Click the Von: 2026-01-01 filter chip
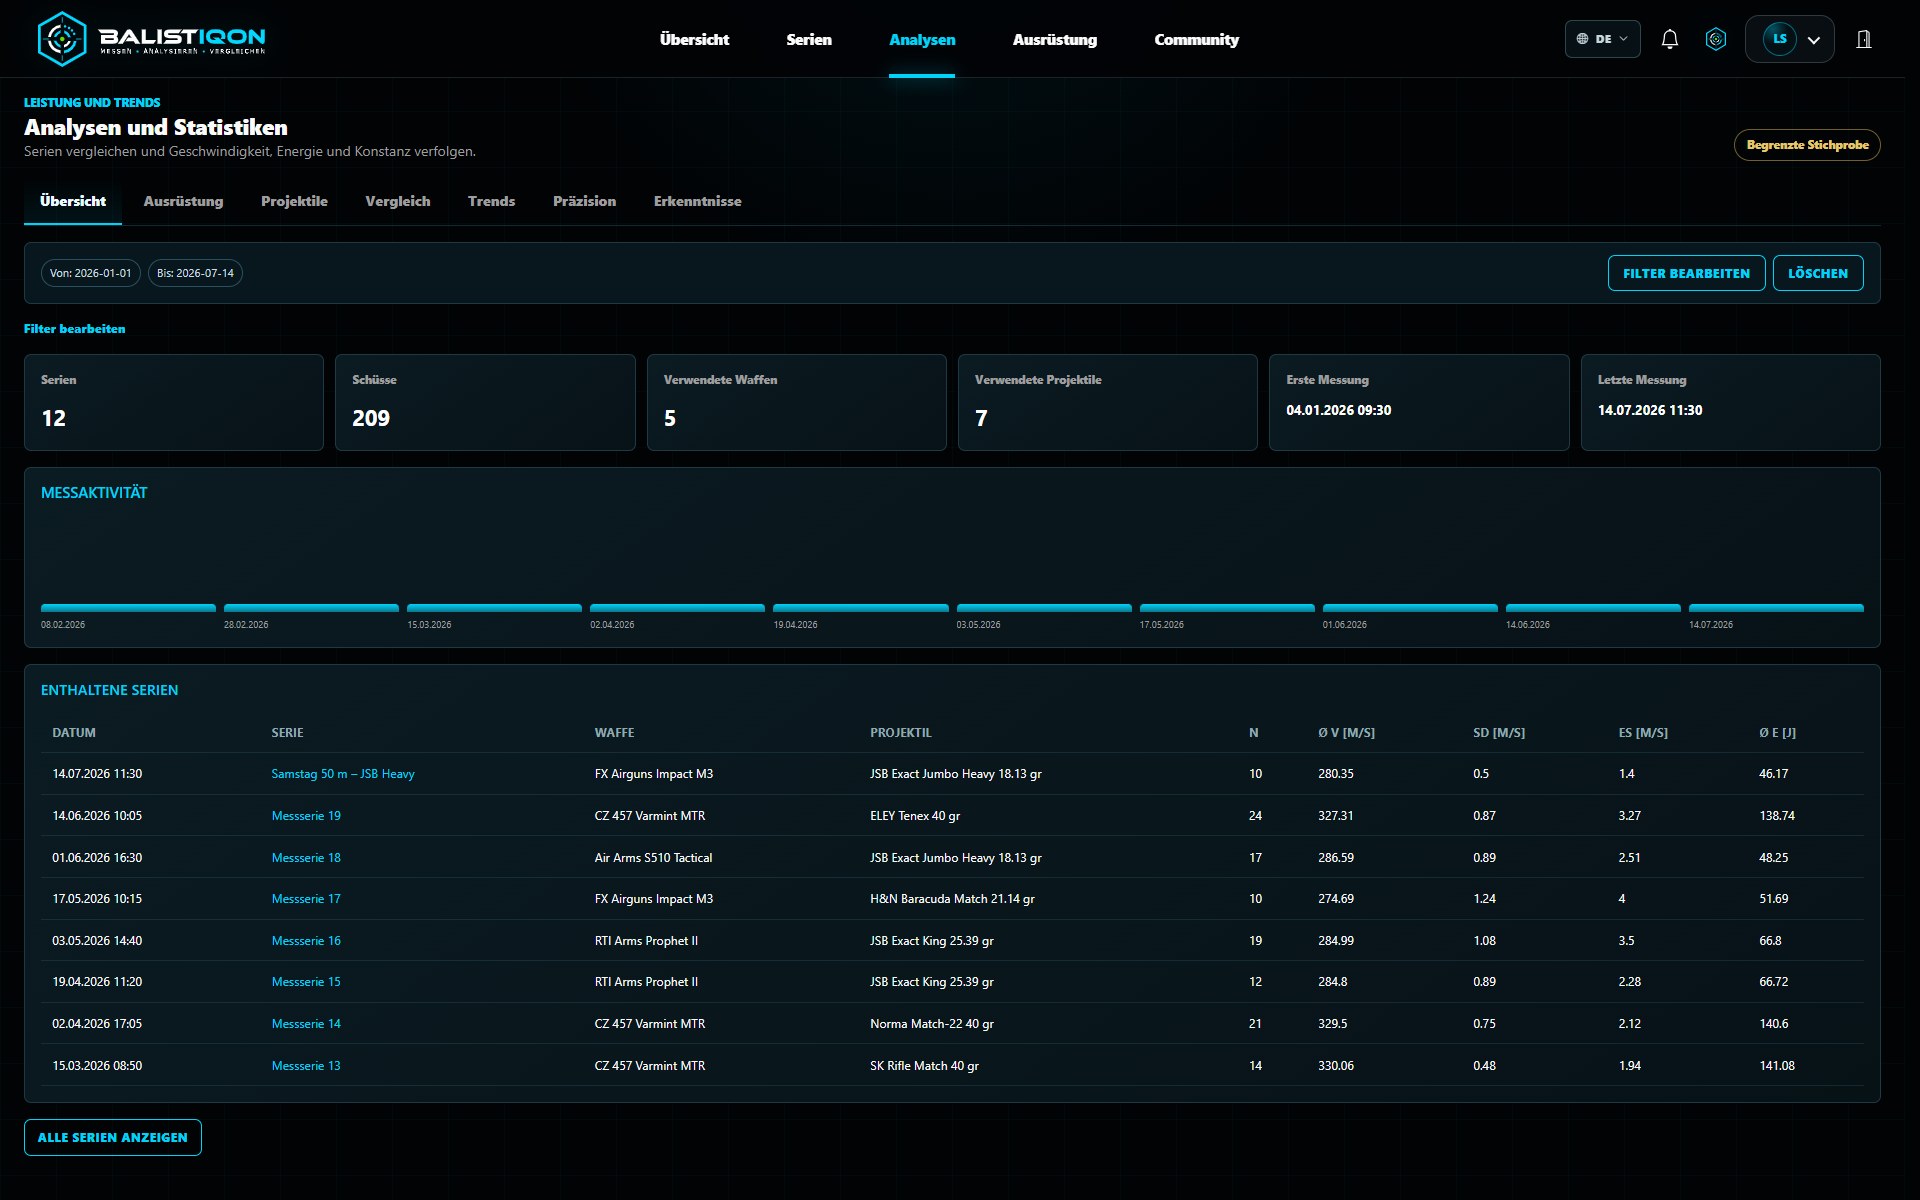The height and width of the screenshot is (1200, 1920). coord(90,273)
